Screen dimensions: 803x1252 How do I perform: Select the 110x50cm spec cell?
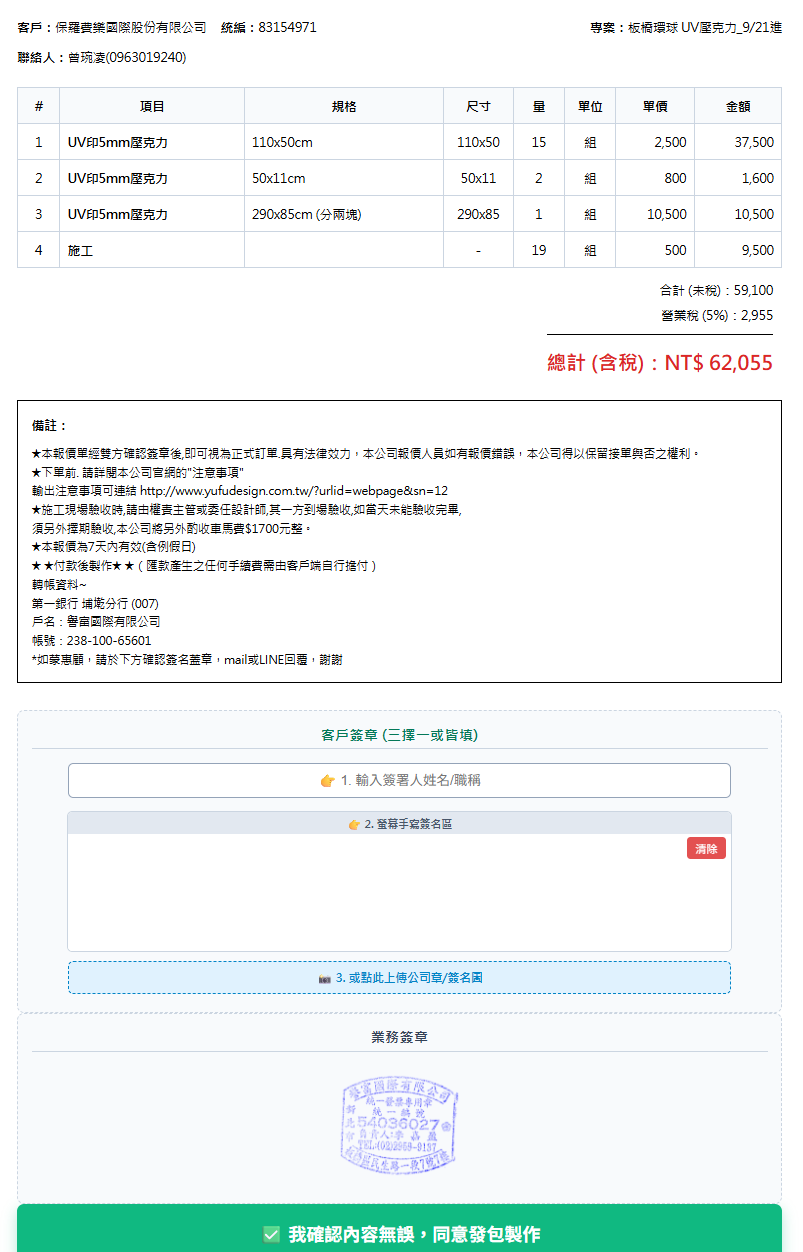pos(344,142)
